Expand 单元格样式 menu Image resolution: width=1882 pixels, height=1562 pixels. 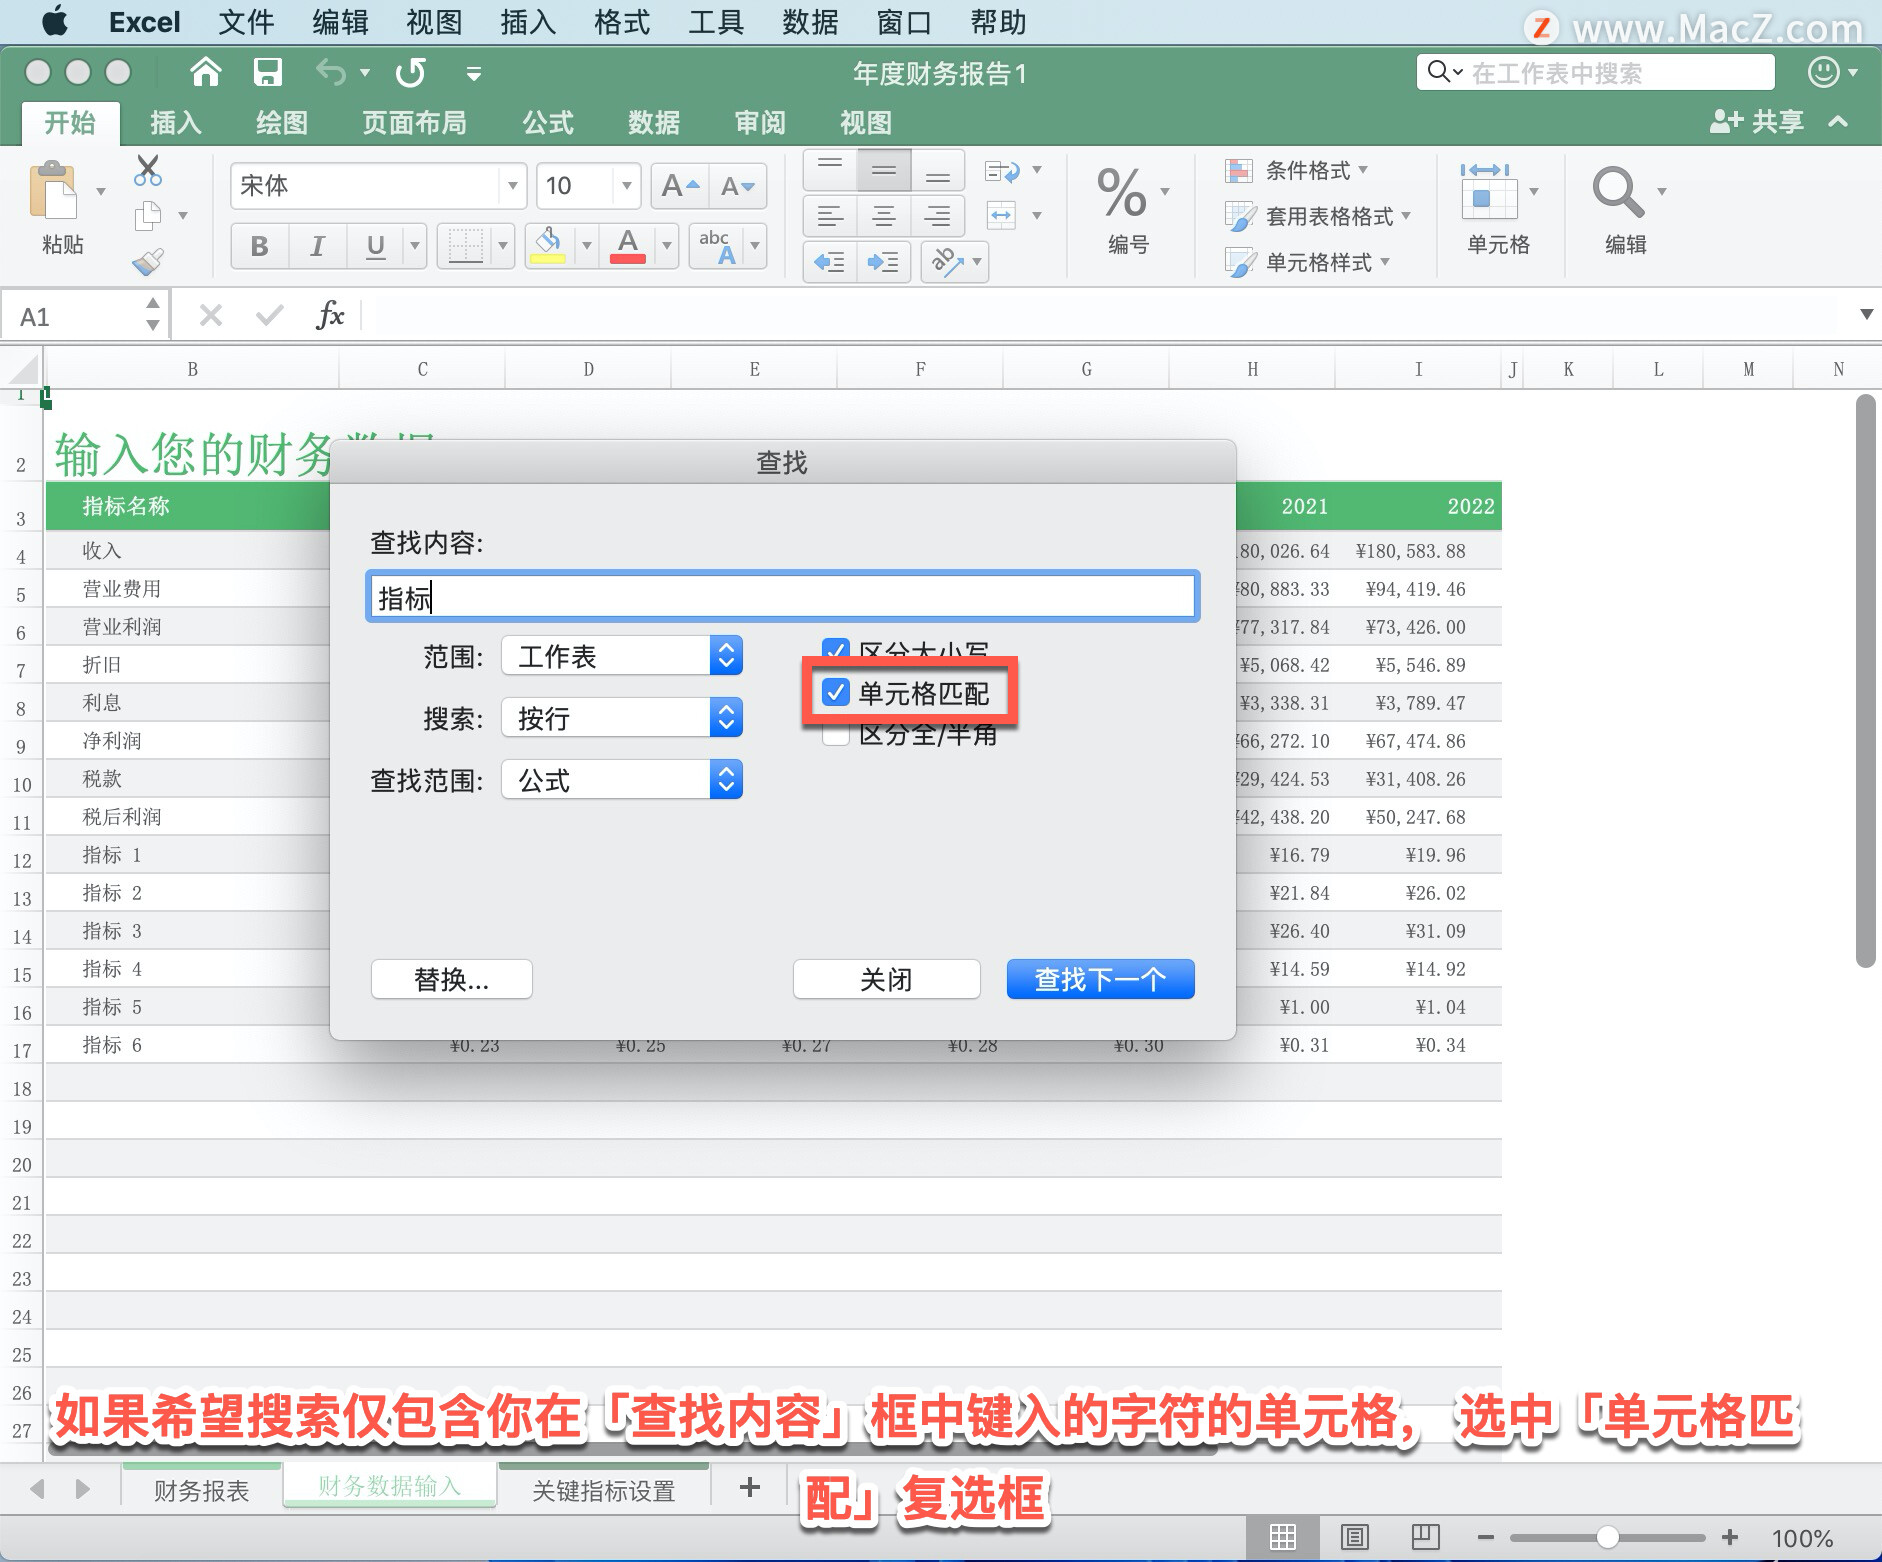[1309, 262]
